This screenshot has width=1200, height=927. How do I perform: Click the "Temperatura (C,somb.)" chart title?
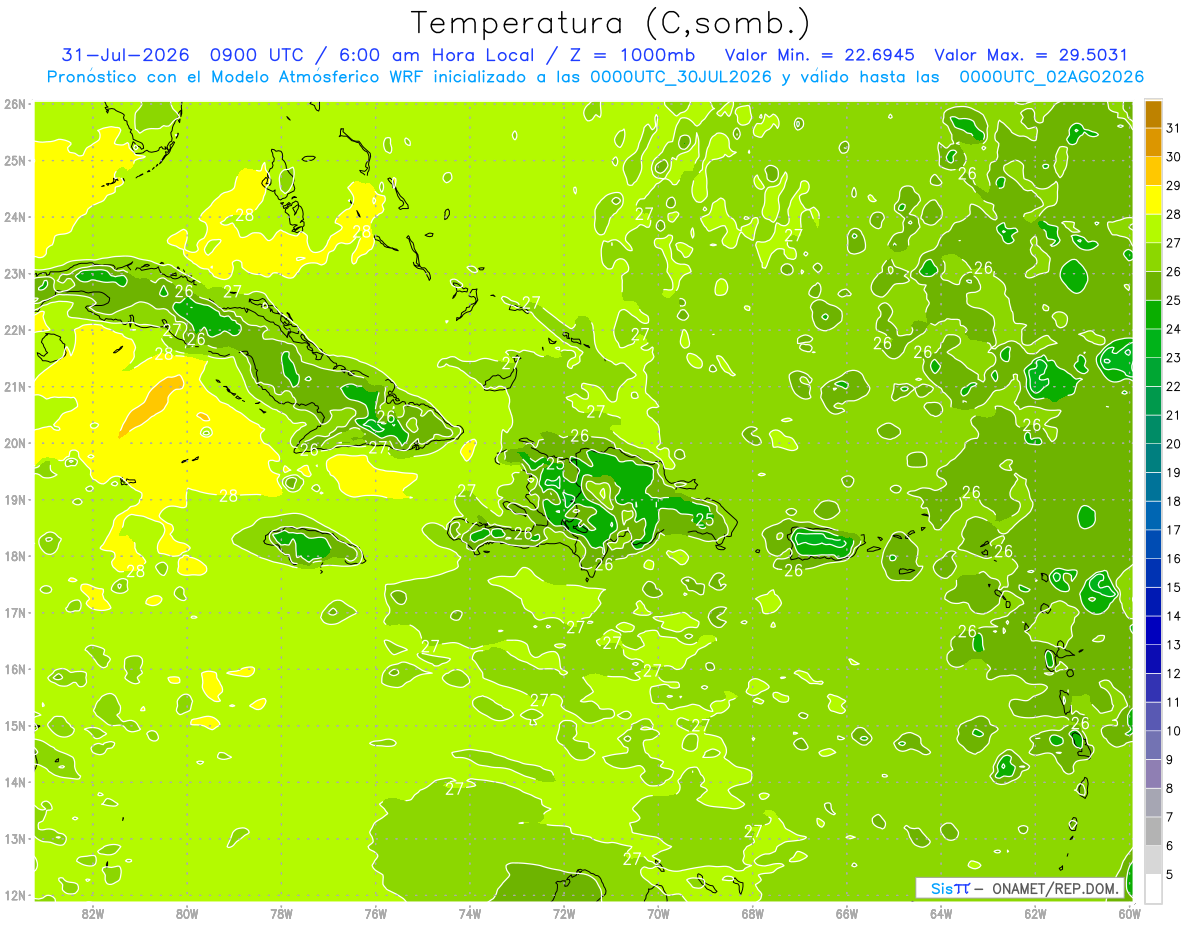tap(610, 23)
